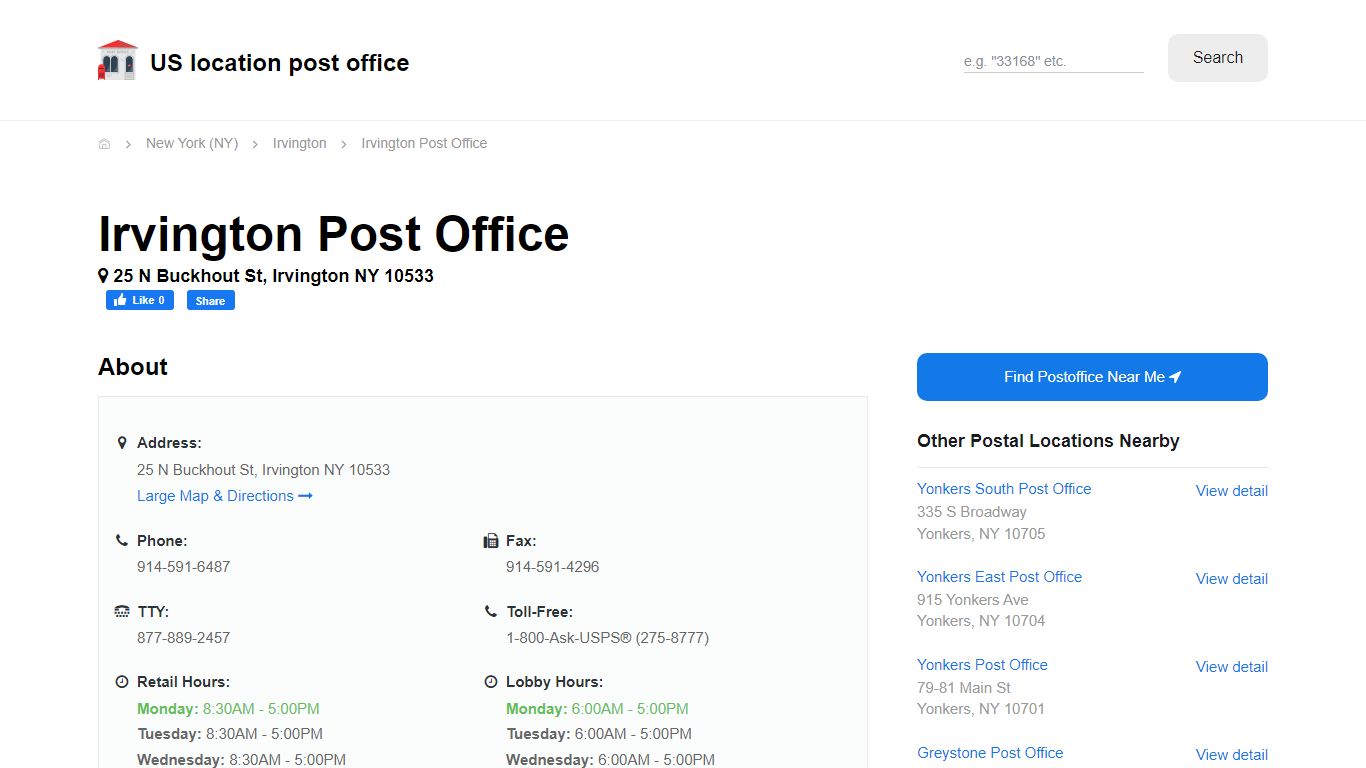Click 335 S Broadway address text
The image size is (1366, 768).
click(972, 512)
